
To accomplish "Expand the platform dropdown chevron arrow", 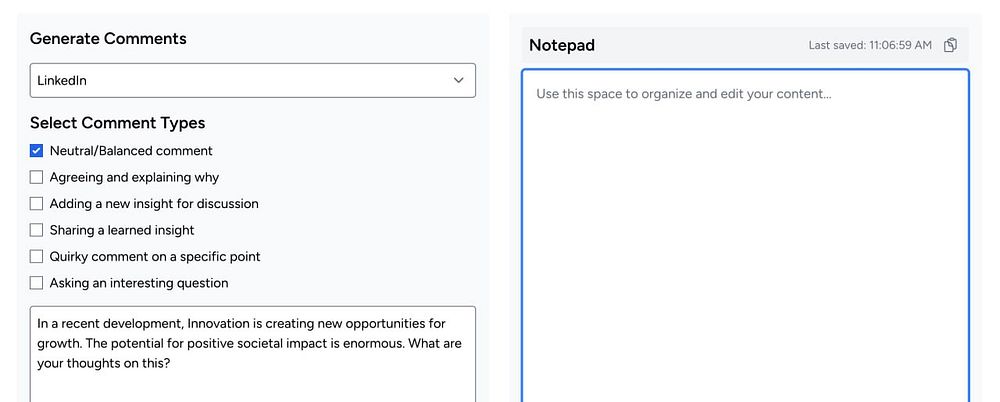I will click(x=458, y=80).
